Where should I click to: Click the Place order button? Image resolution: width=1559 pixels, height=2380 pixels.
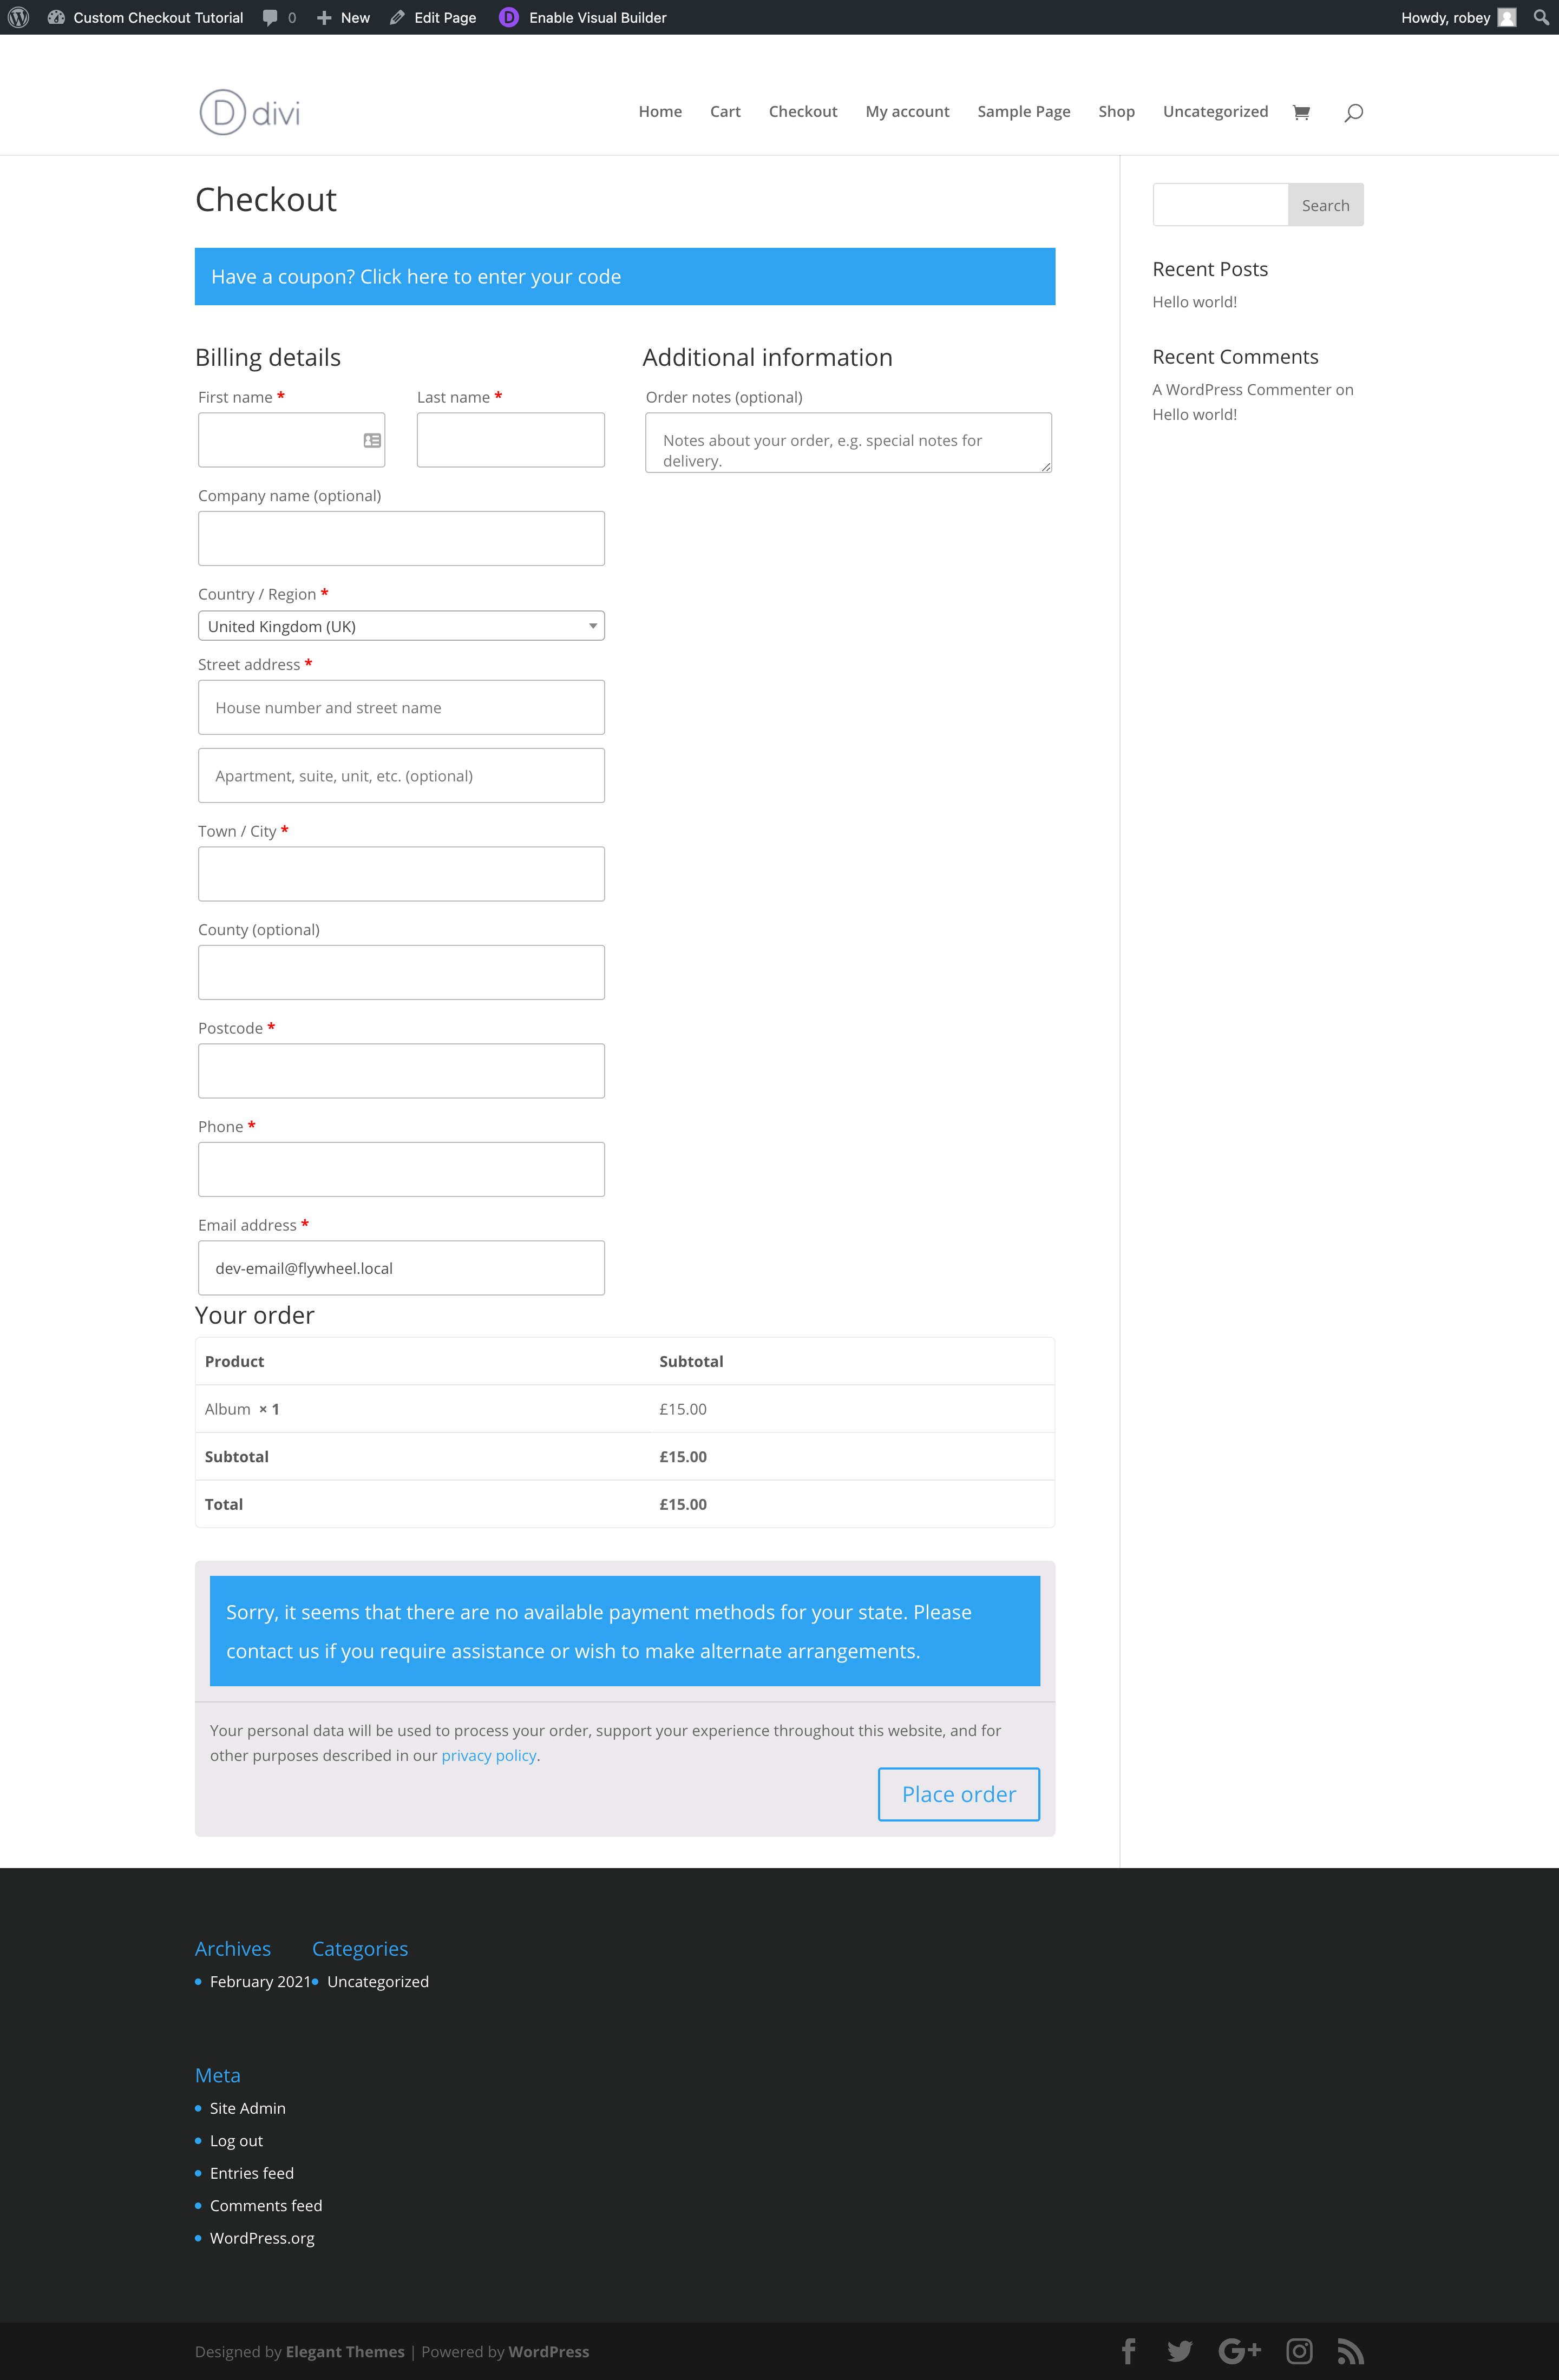pos(959,1794)
